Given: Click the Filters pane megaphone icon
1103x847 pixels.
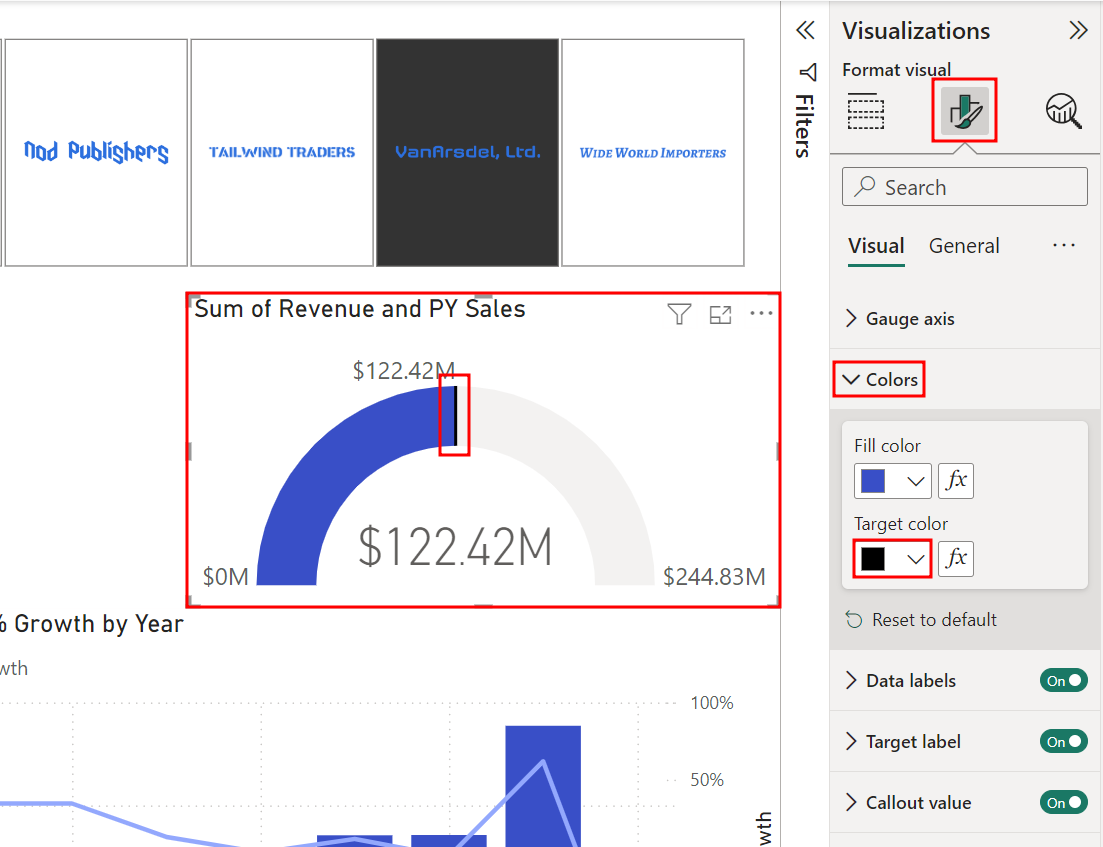Looking at the screenshot, I should point(808,72).
